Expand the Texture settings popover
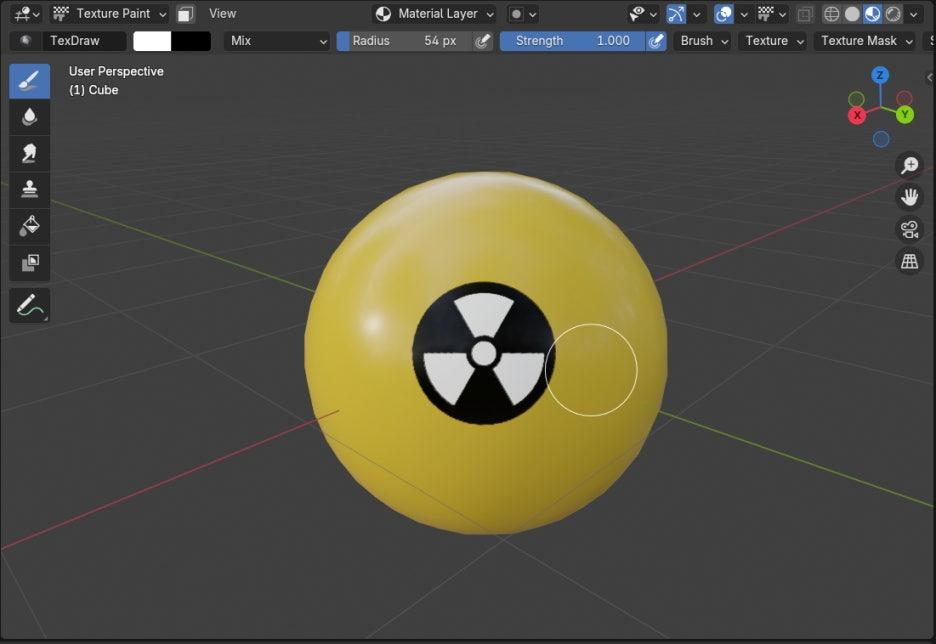This screenshot has height=644, width=936. (772, 41)
